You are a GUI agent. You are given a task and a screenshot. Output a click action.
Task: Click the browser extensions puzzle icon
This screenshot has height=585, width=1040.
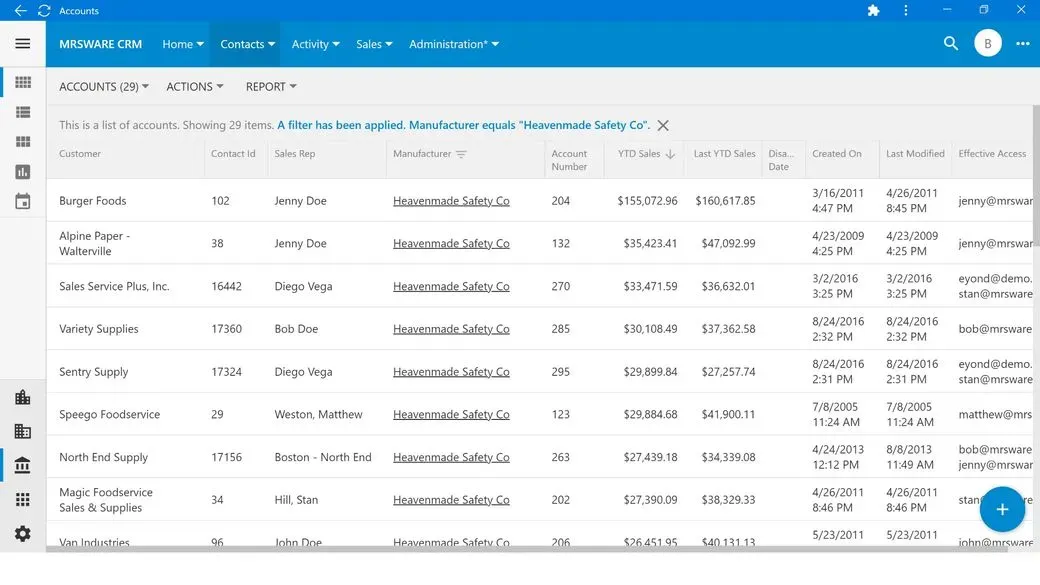click(873, 11)
